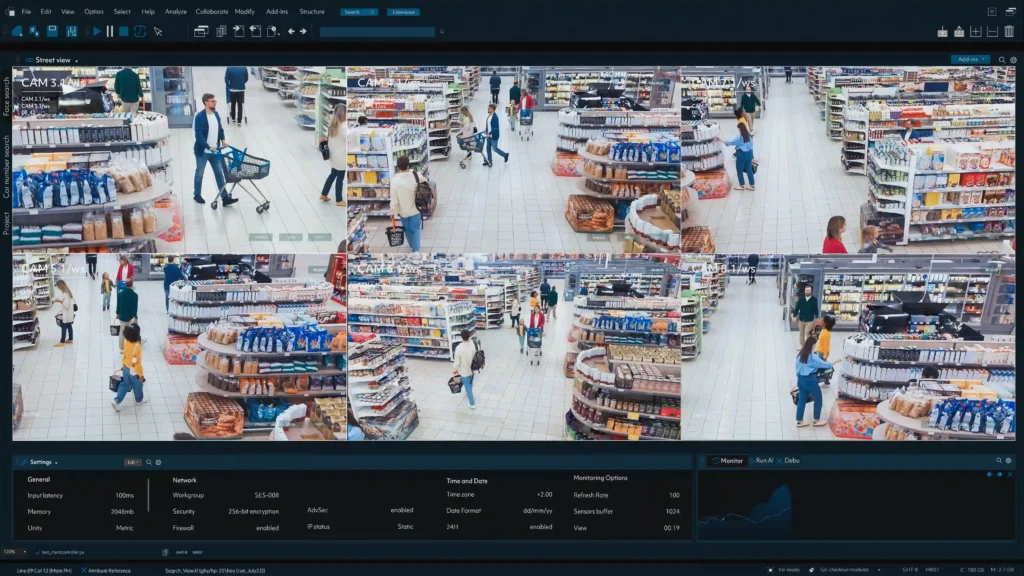The width and height of the screenshot is (1024, 576).
Task: Open the Collaborate menu
Action: pyautogui.click(x=211, y=12)
